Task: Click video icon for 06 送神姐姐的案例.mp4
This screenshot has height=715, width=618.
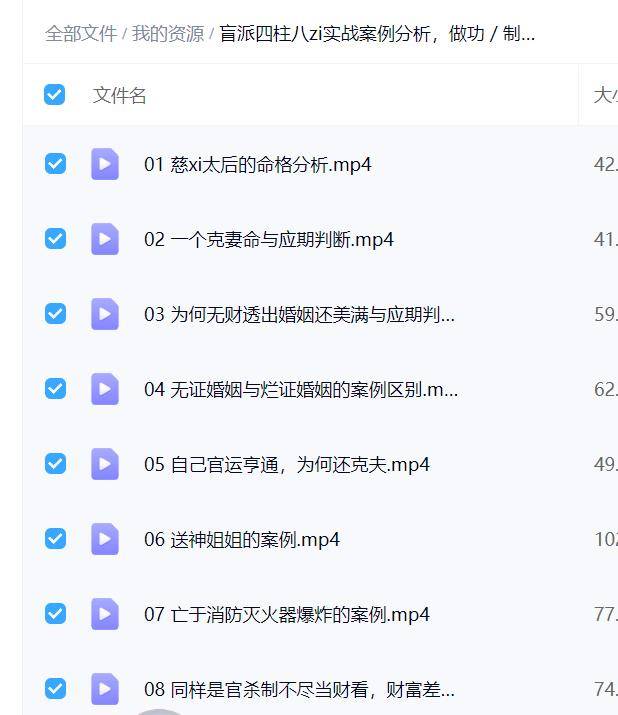Action: pos(105,539)
